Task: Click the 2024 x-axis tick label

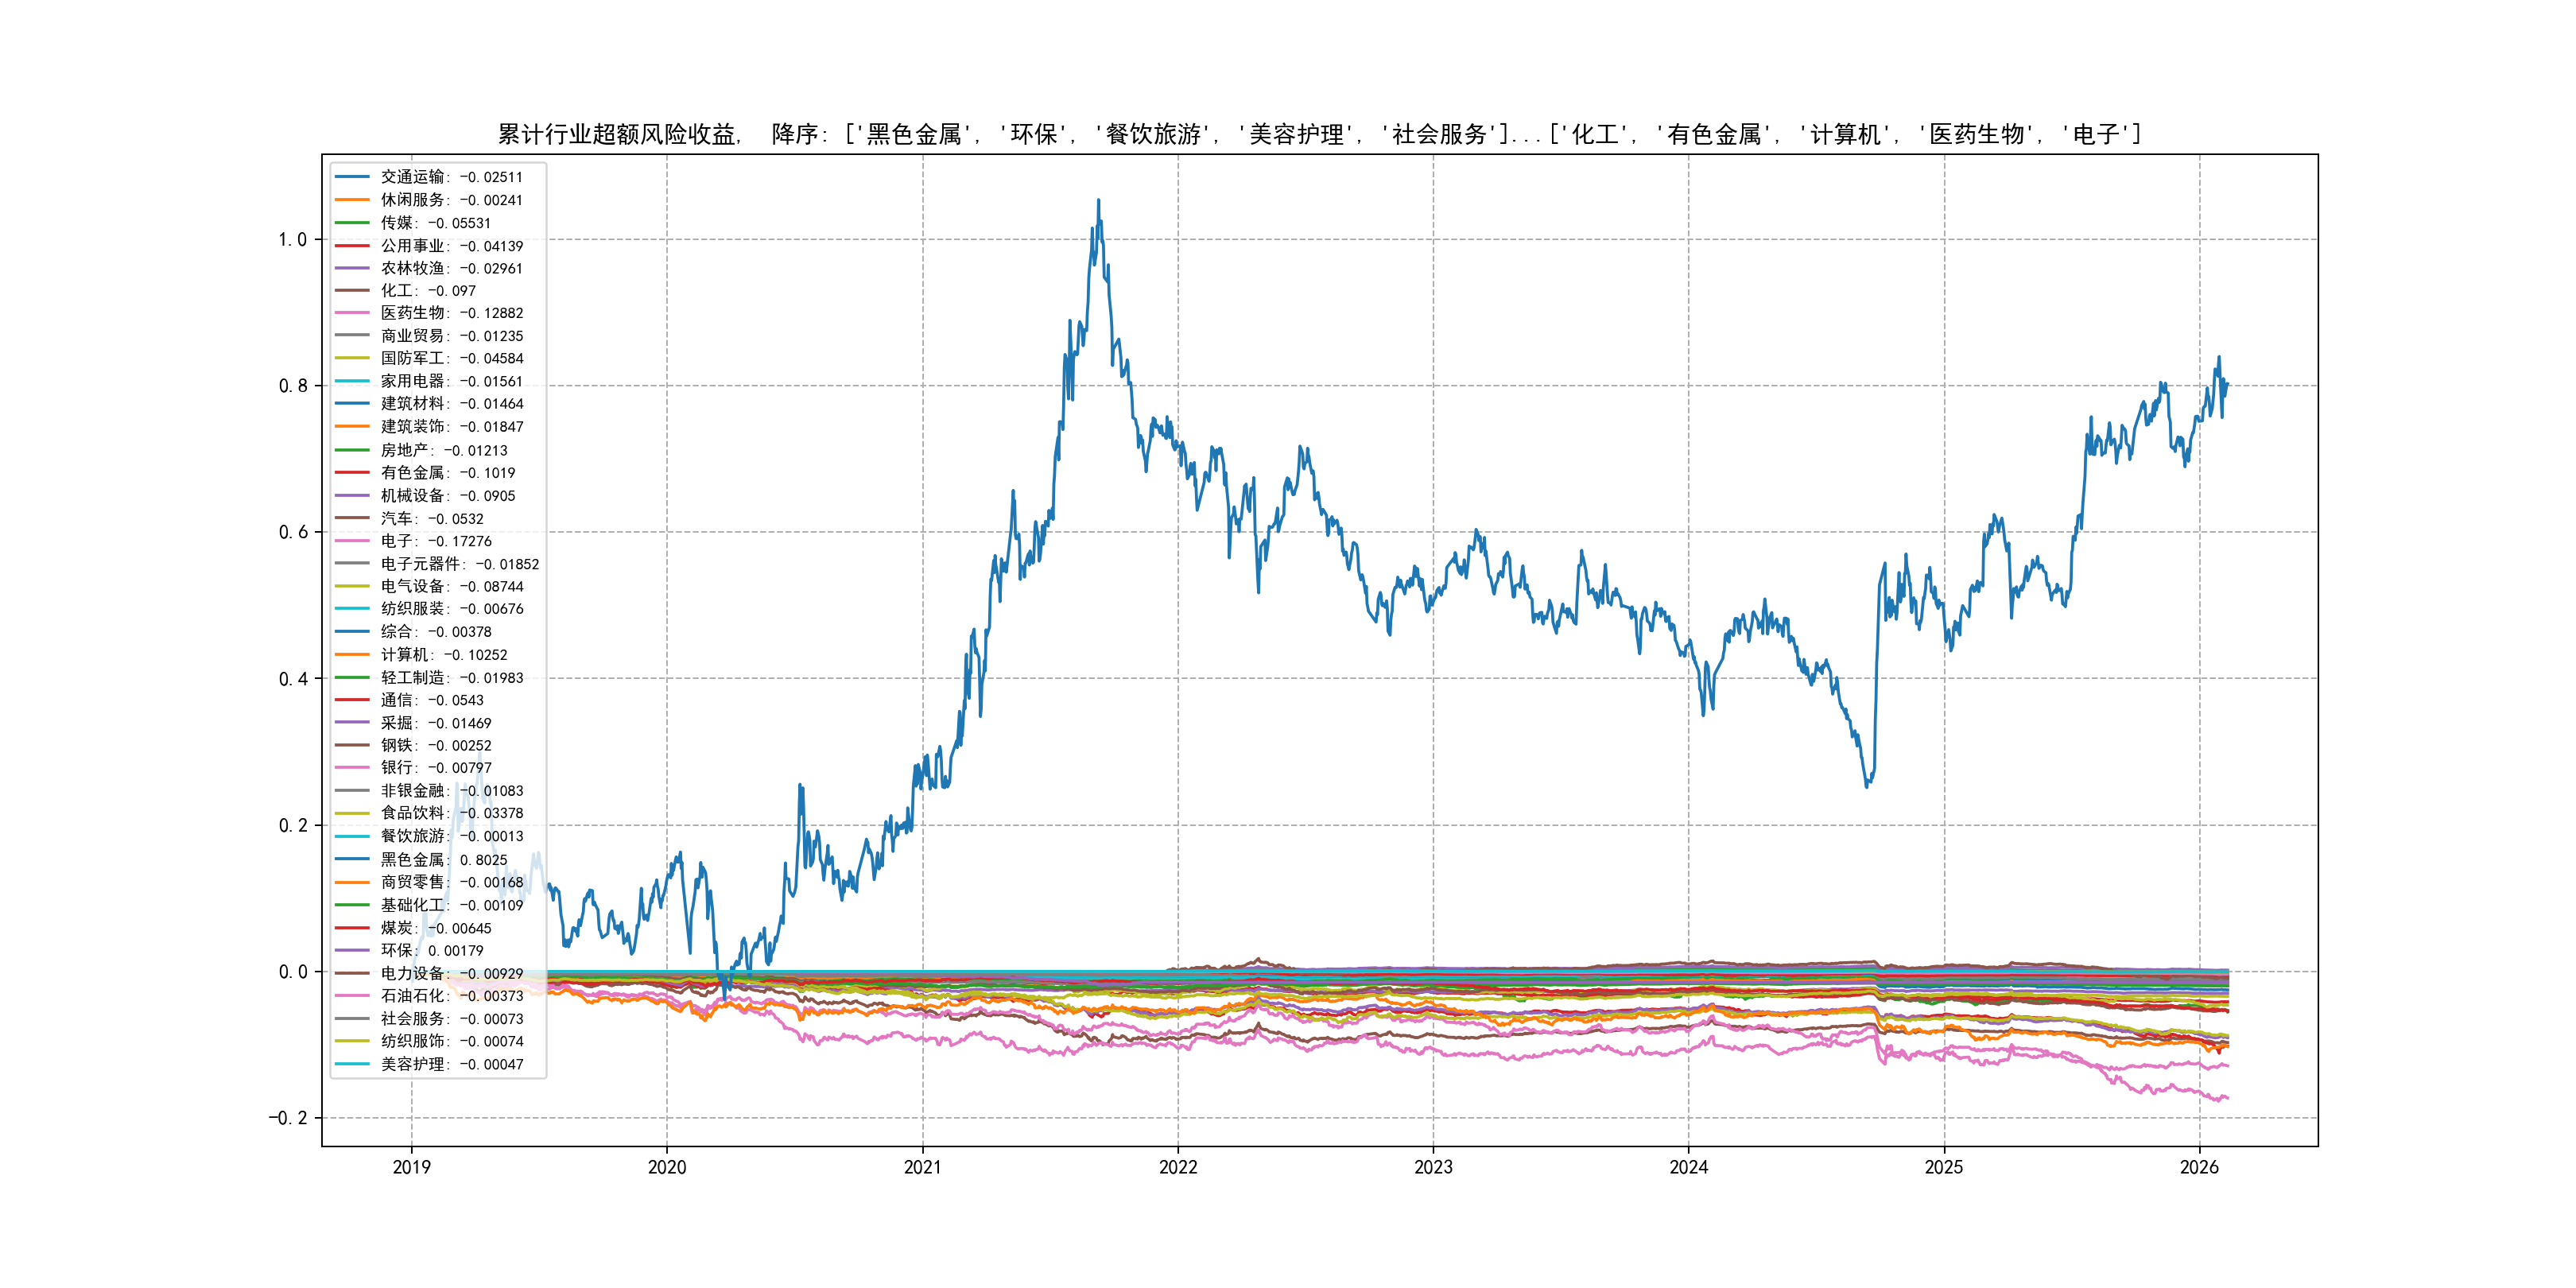Action: coord(1689,1167)
